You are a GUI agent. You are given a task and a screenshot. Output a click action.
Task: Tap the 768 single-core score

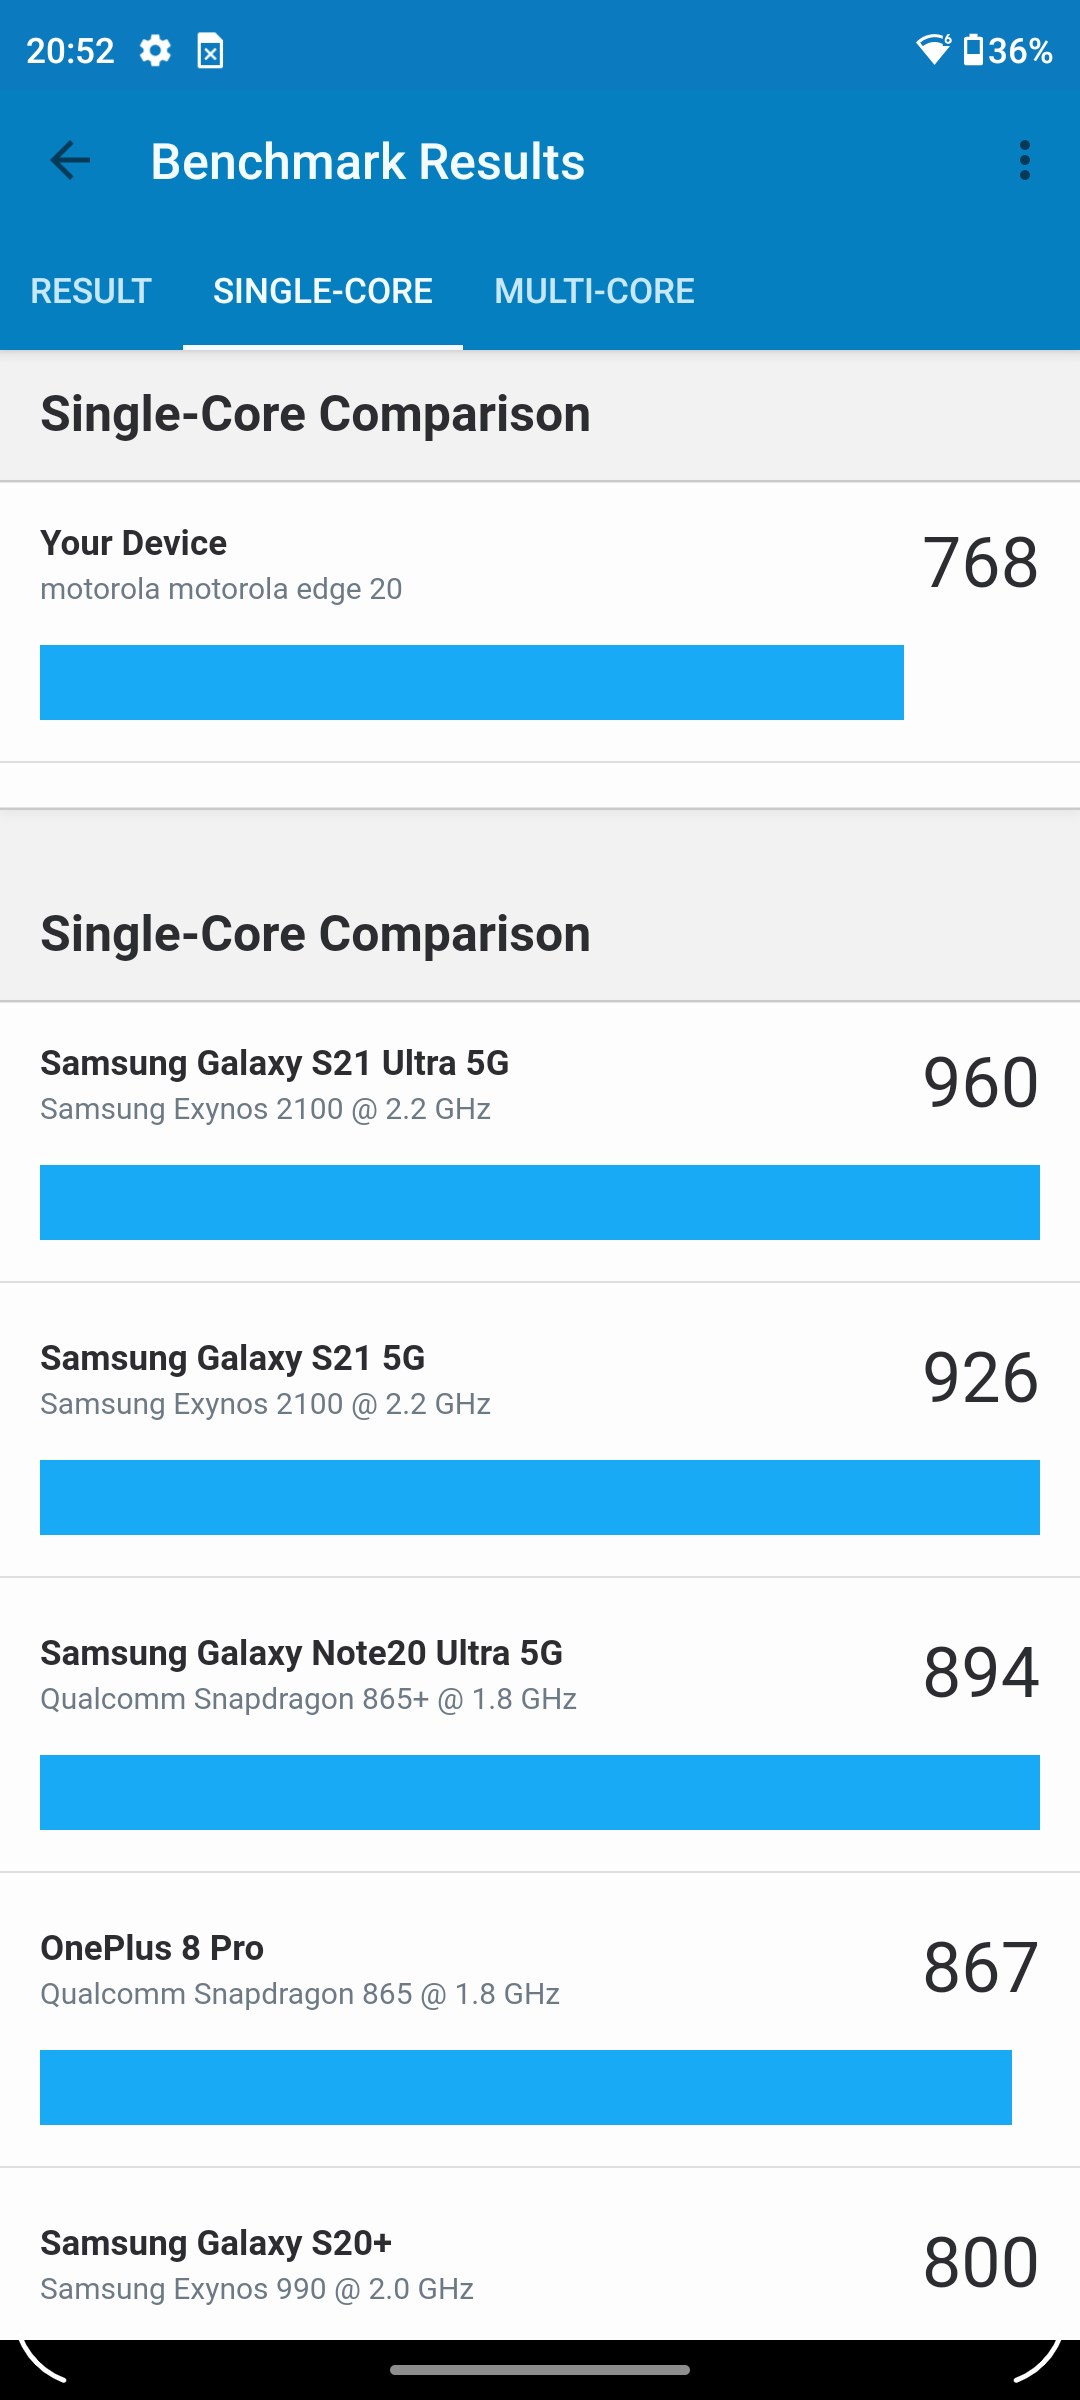pyautogui.click(x=980, y=562)
